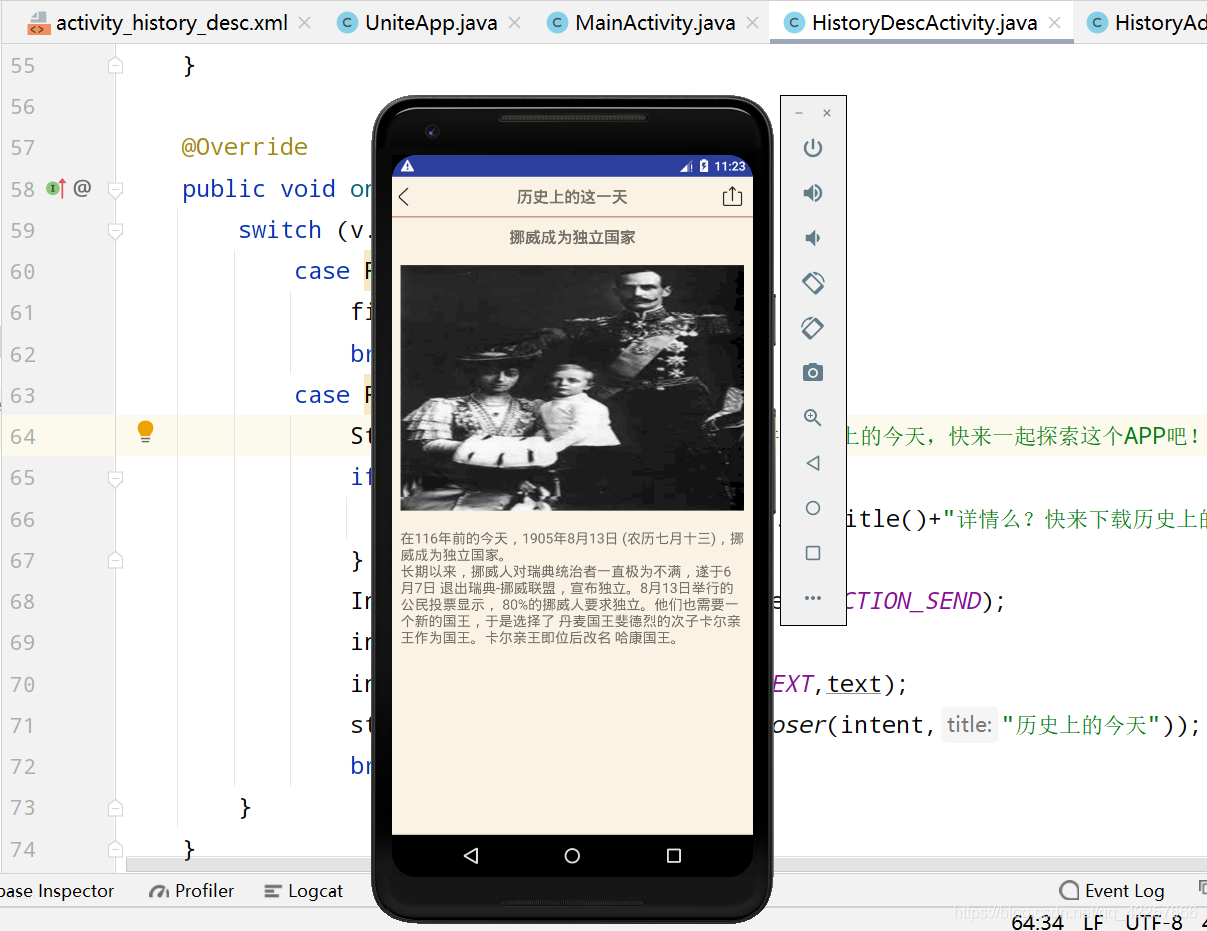
Task: Tap the share icon in app header
Action: click(732, 196)
